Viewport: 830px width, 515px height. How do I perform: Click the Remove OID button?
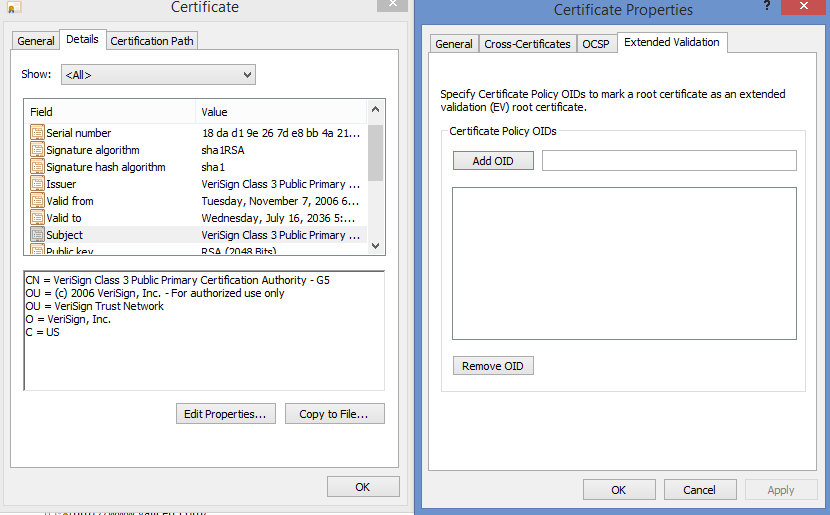pyautogui.click(x=493, y=366)
